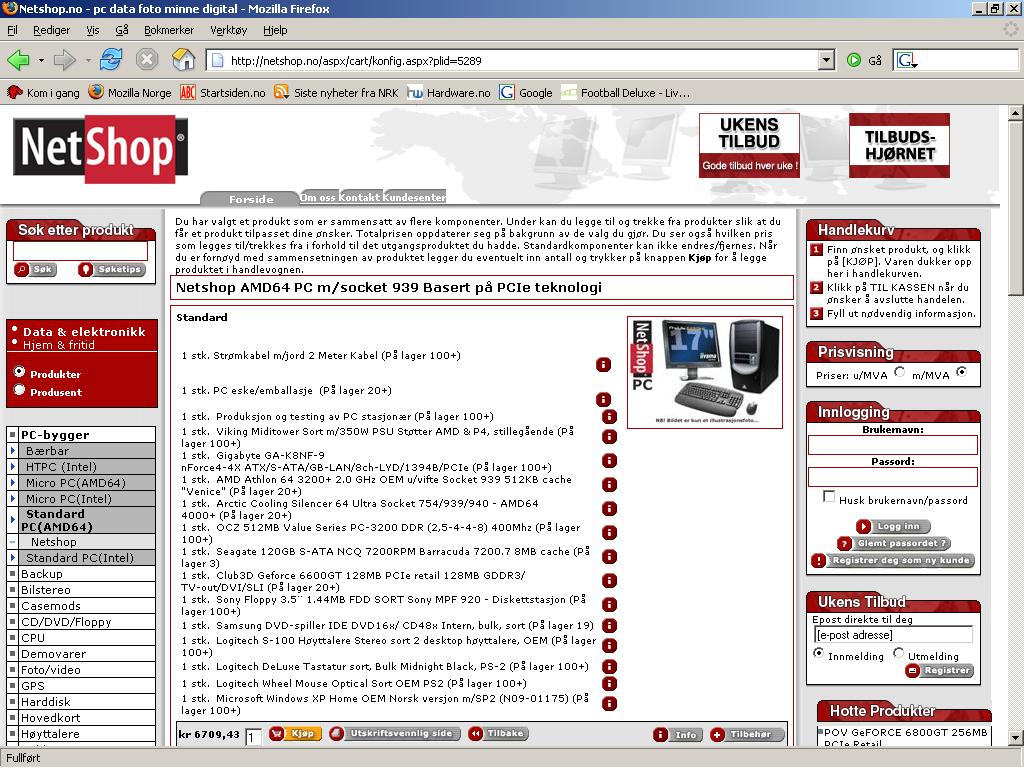Click the Ukens Tilbud banner image
The image size is (1024, 768).
pyautogui.click(x=749, y=145)
